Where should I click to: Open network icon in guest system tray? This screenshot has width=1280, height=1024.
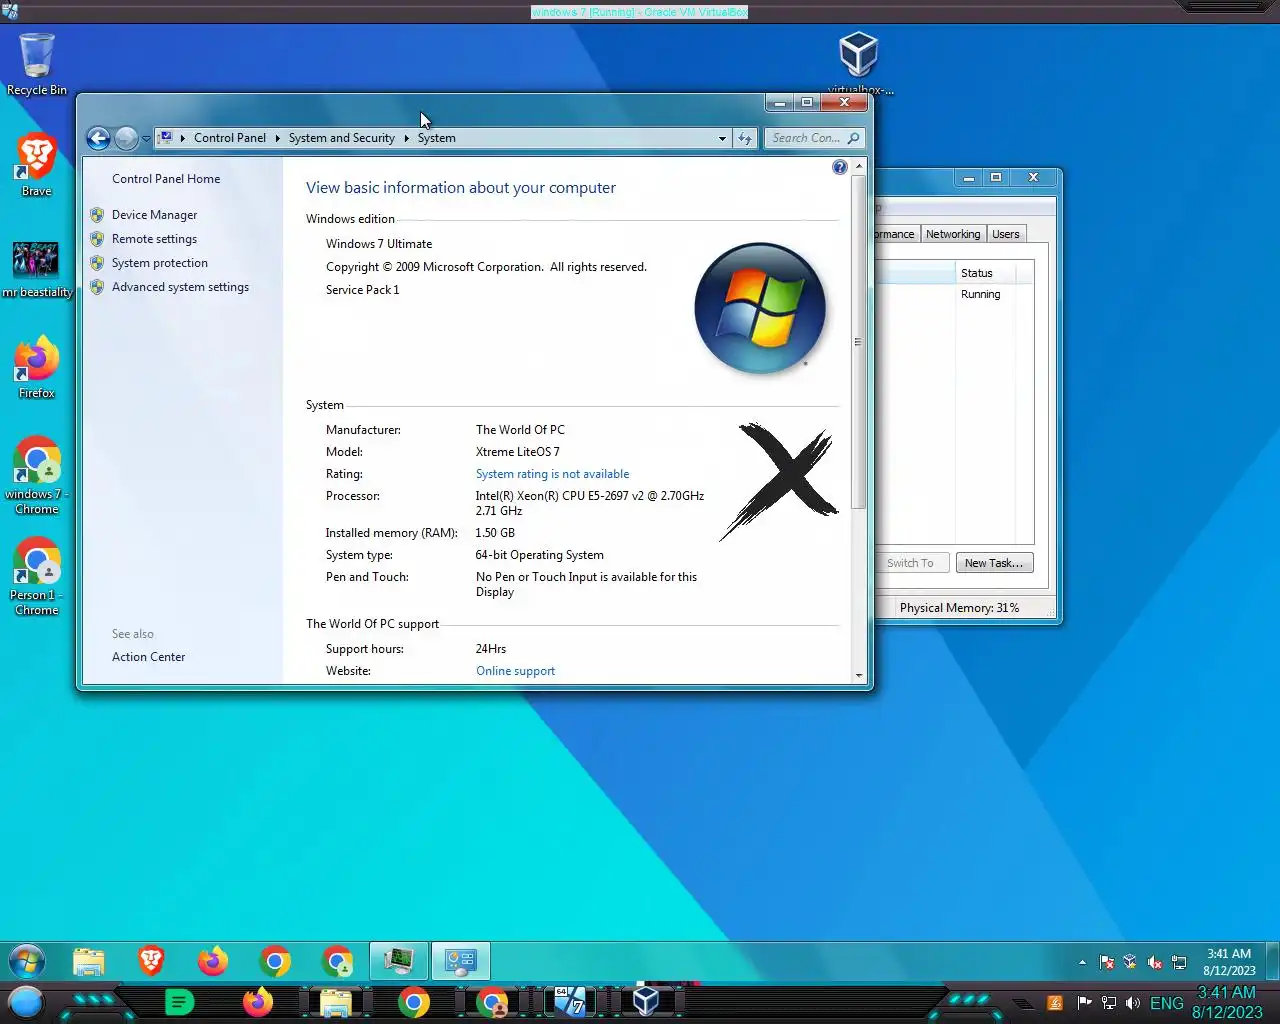coord(1179,963)
